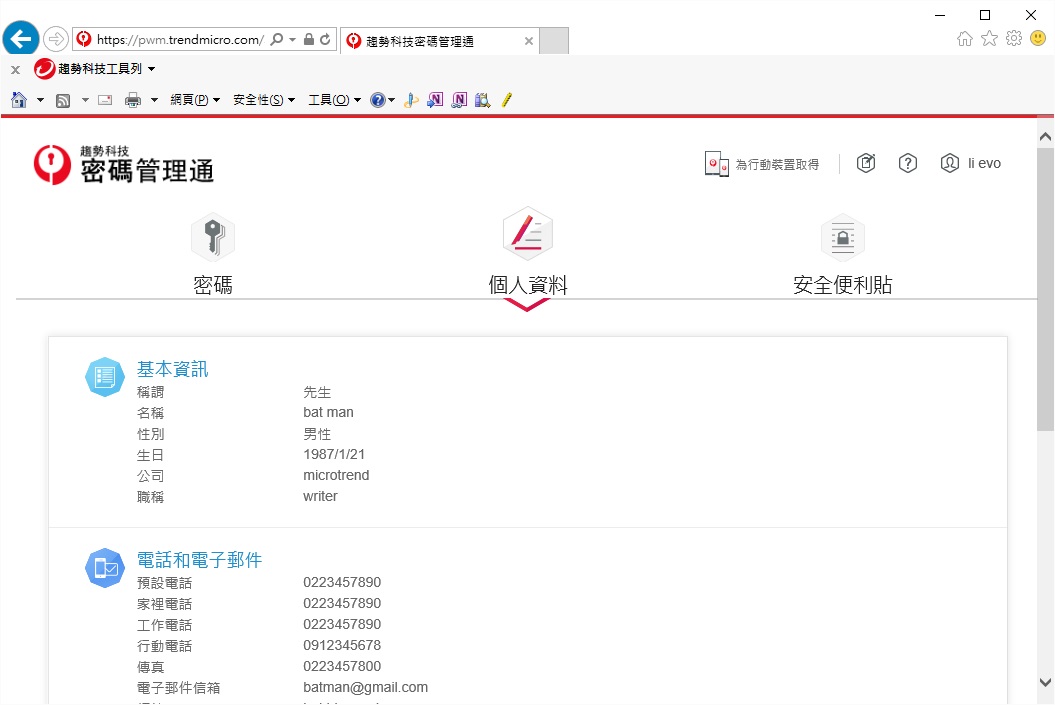This screenshot has width=1055, height=705.
Task: Click the name value bat man
Action: (328, 412)
